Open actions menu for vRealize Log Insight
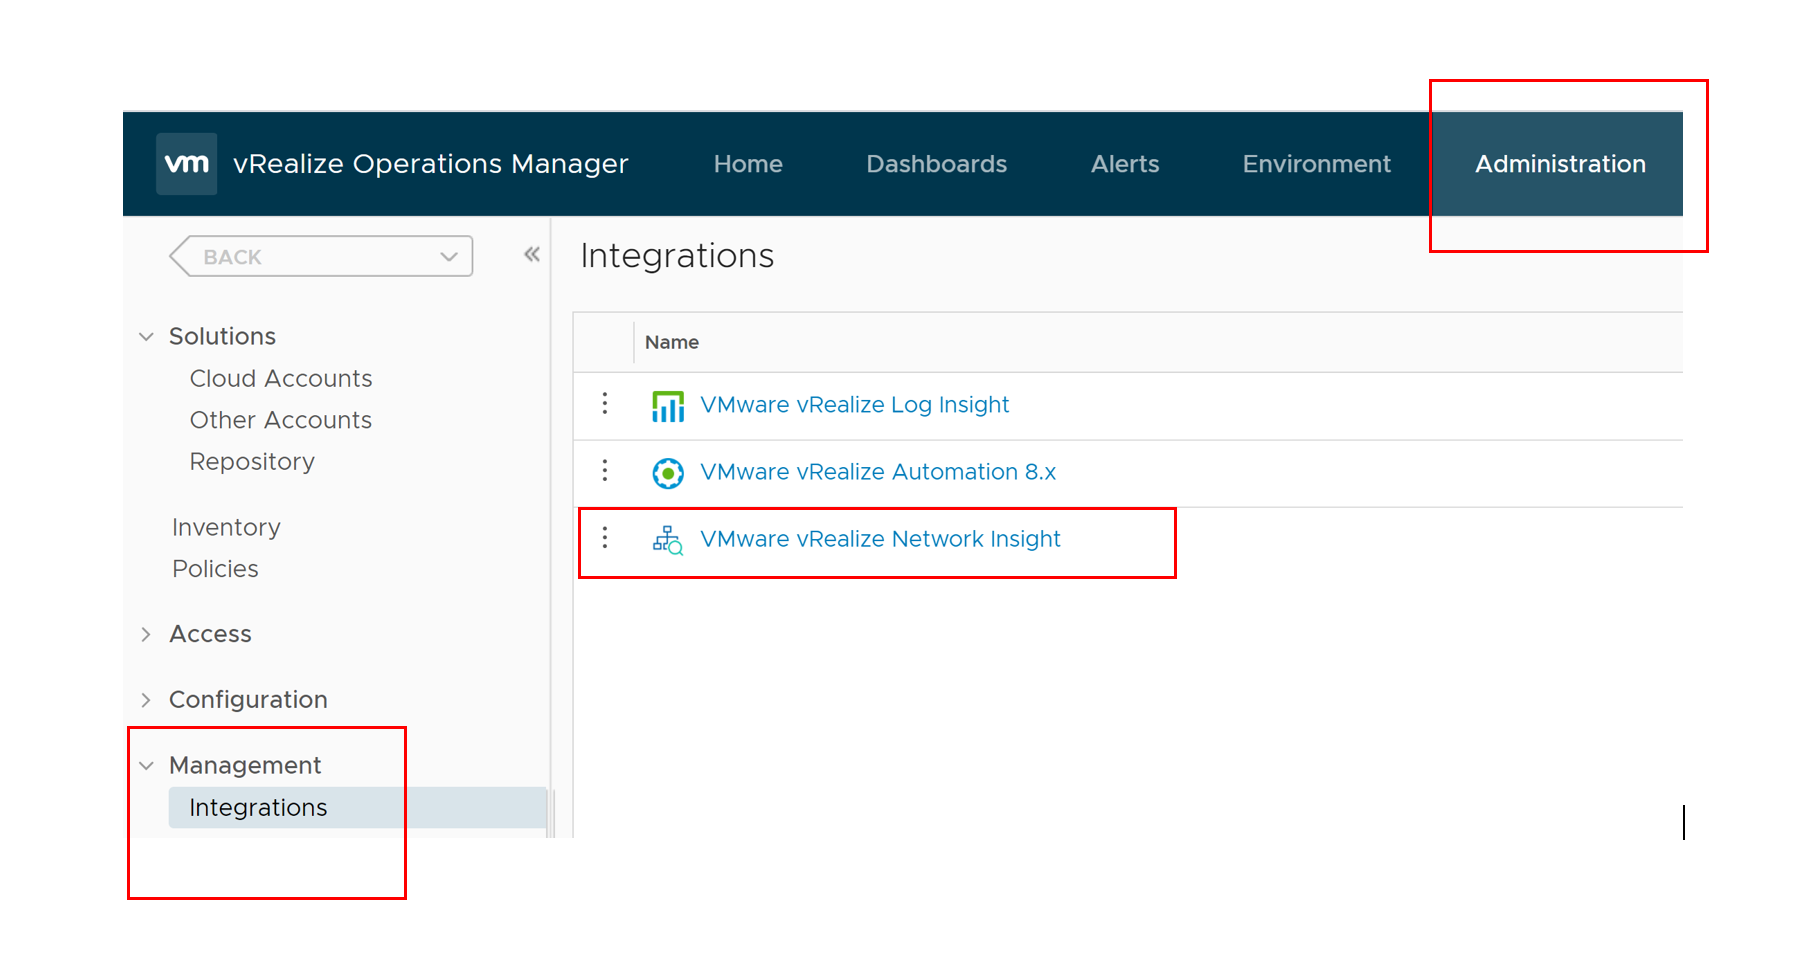Viewport: 1808px width, 980px height. coord(605,404)
